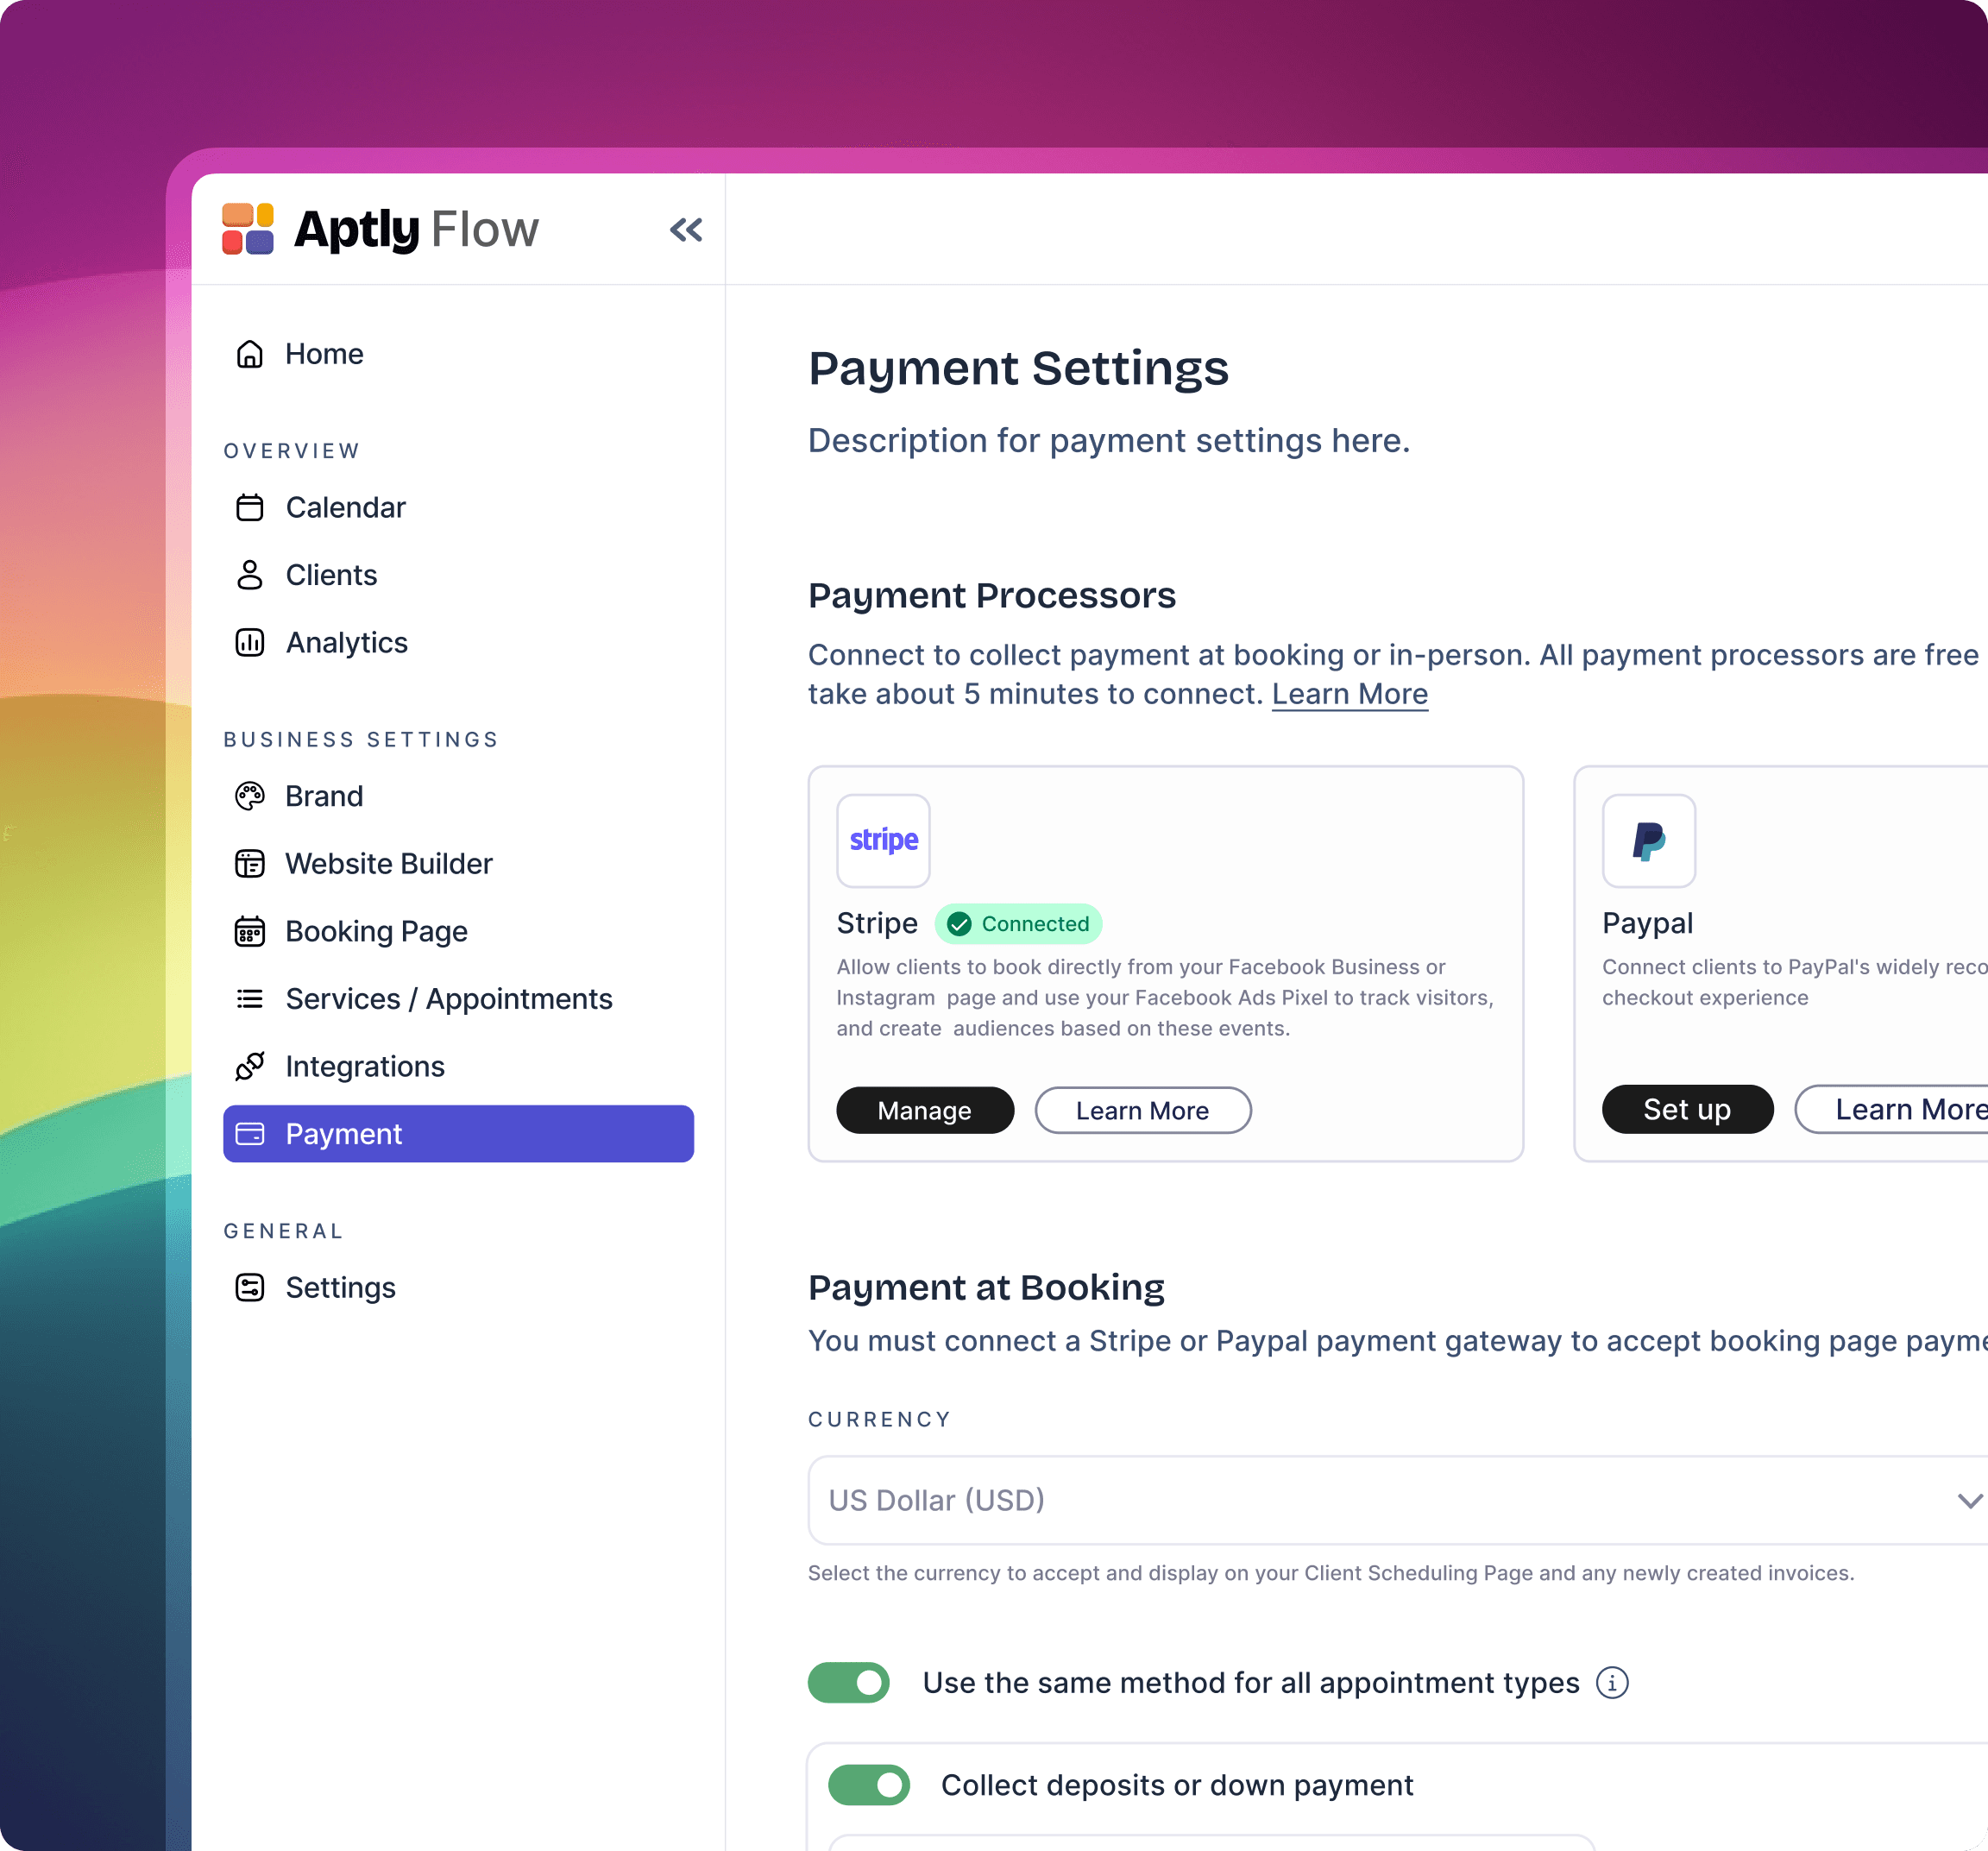Open the Clients section

click(x=457, y=575)
